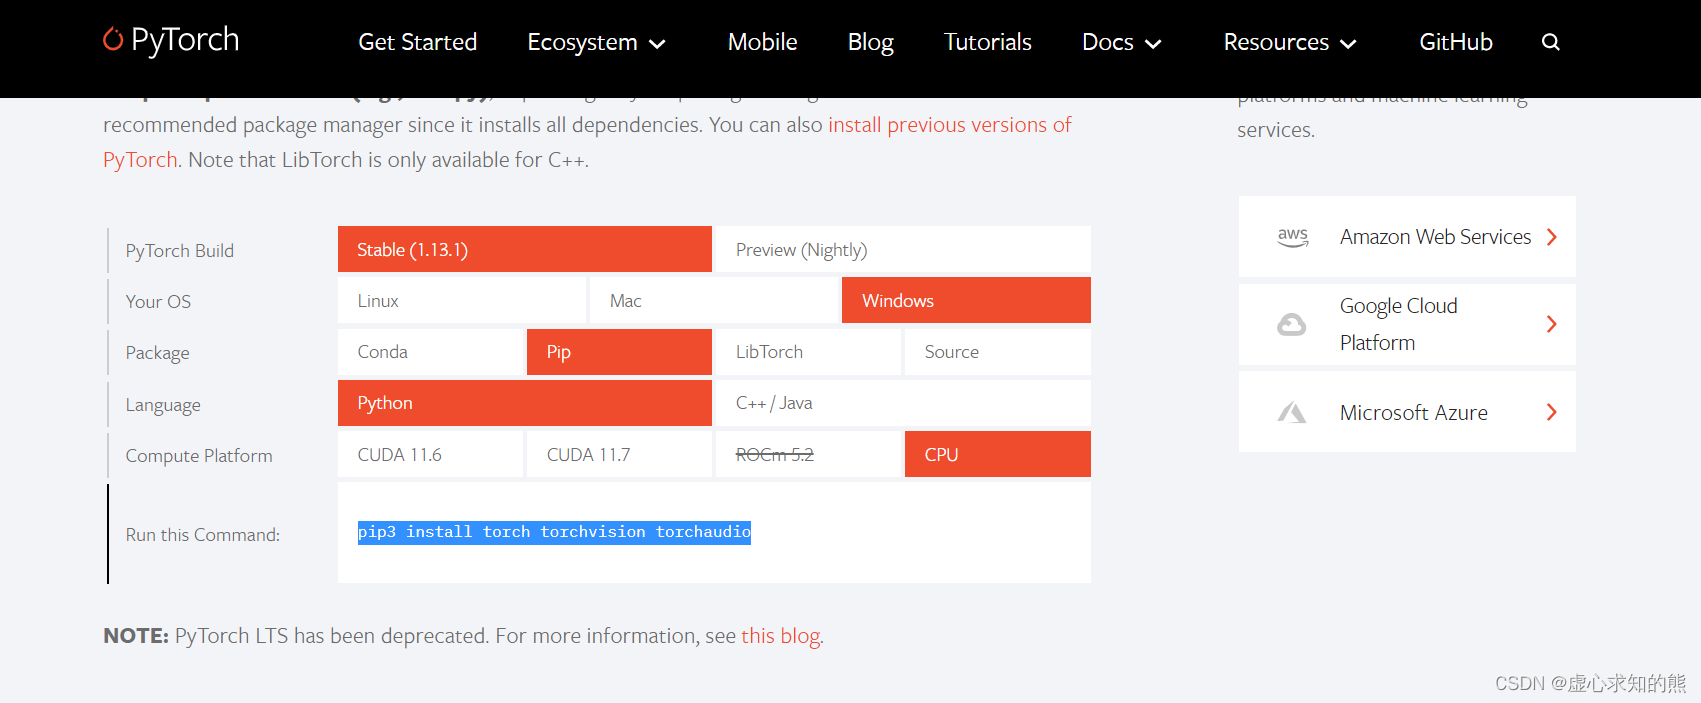Pick ROCm 5.2 compute platform
The width and height of the screenshot is (1701, 703).
(x=808, y=454)
